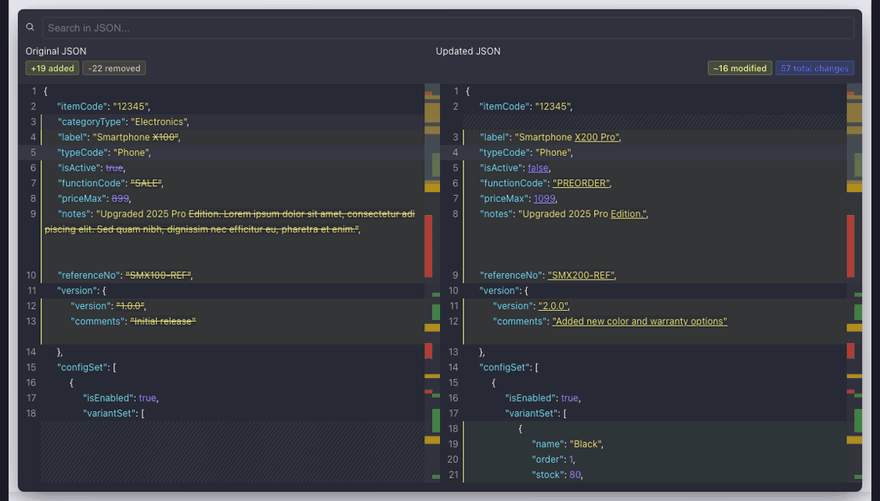This screenshot has height=501, width=880.
Task: Click struck-through true isActive value
Action: [x=114, y=168]
